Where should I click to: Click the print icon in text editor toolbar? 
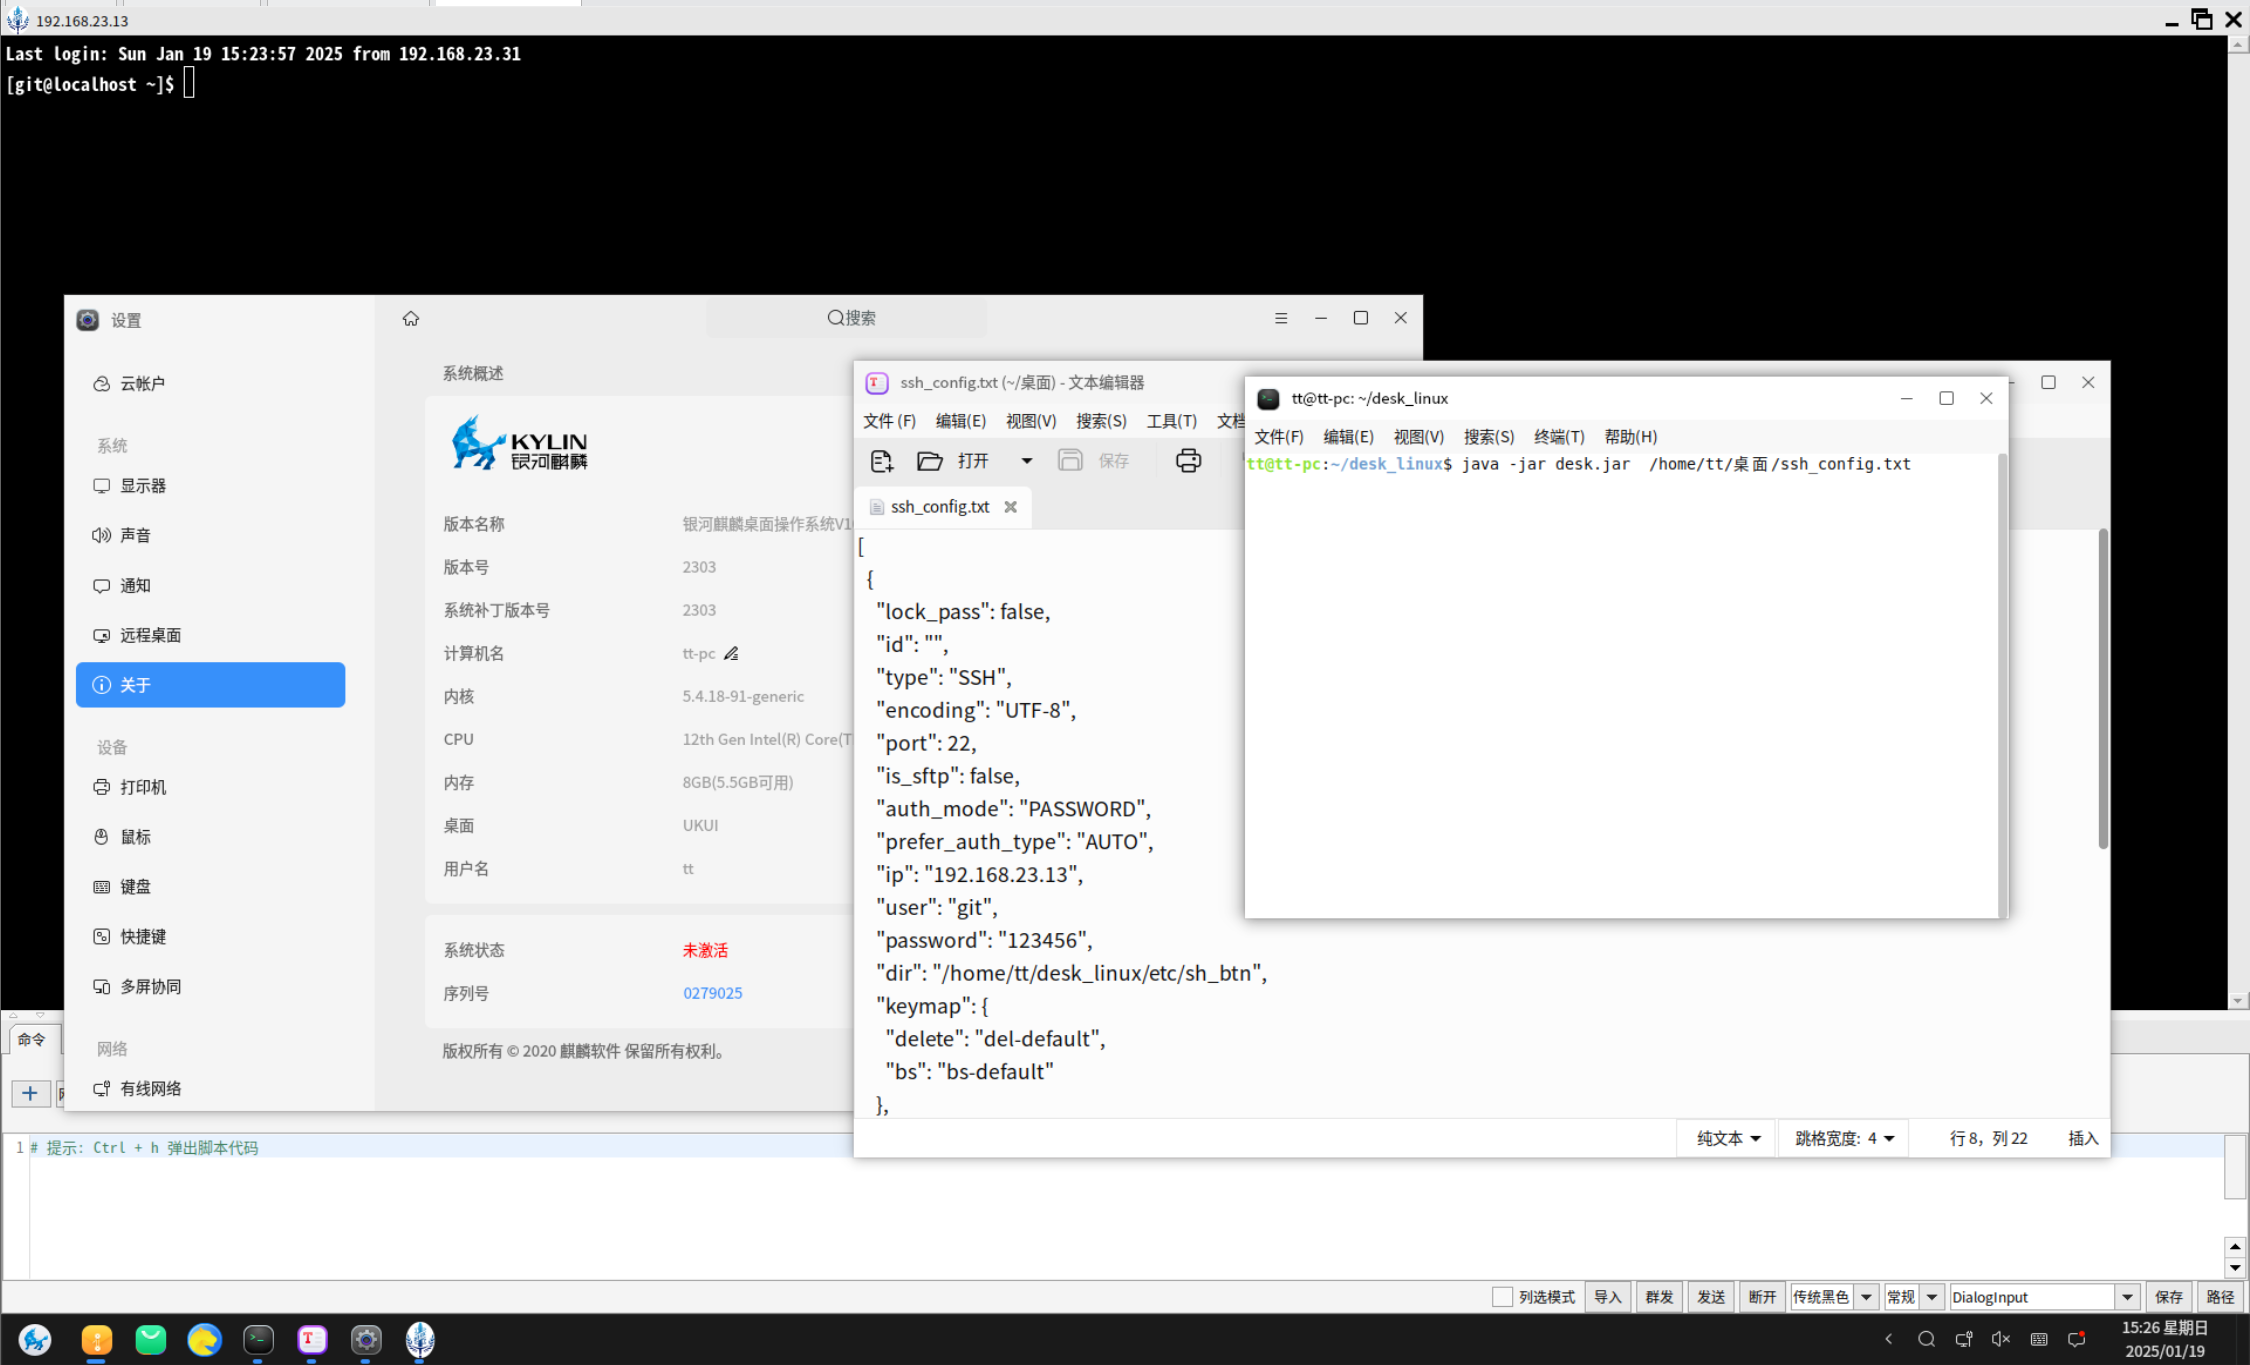[1188, 461]
